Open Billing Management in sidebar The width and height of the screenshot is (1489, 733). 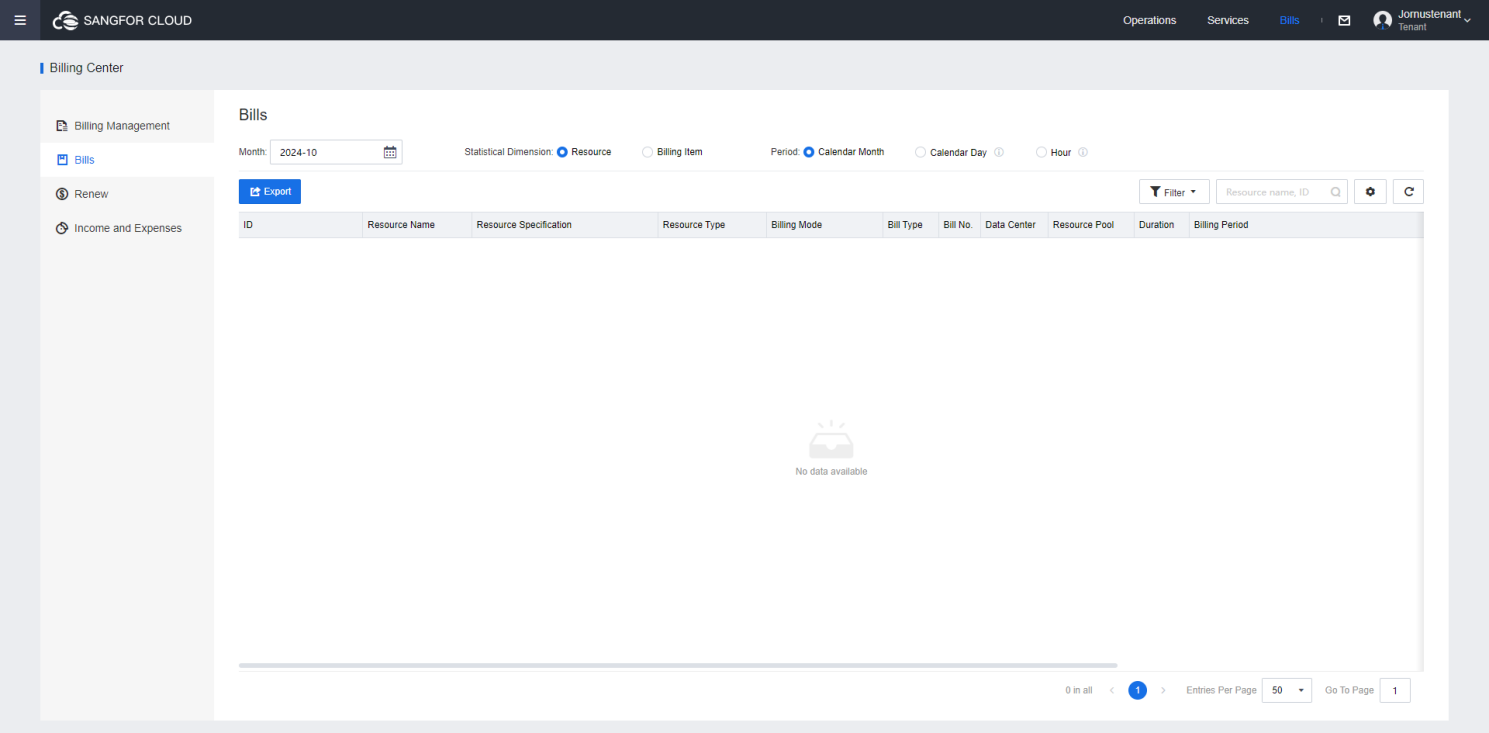click(127, 126)
